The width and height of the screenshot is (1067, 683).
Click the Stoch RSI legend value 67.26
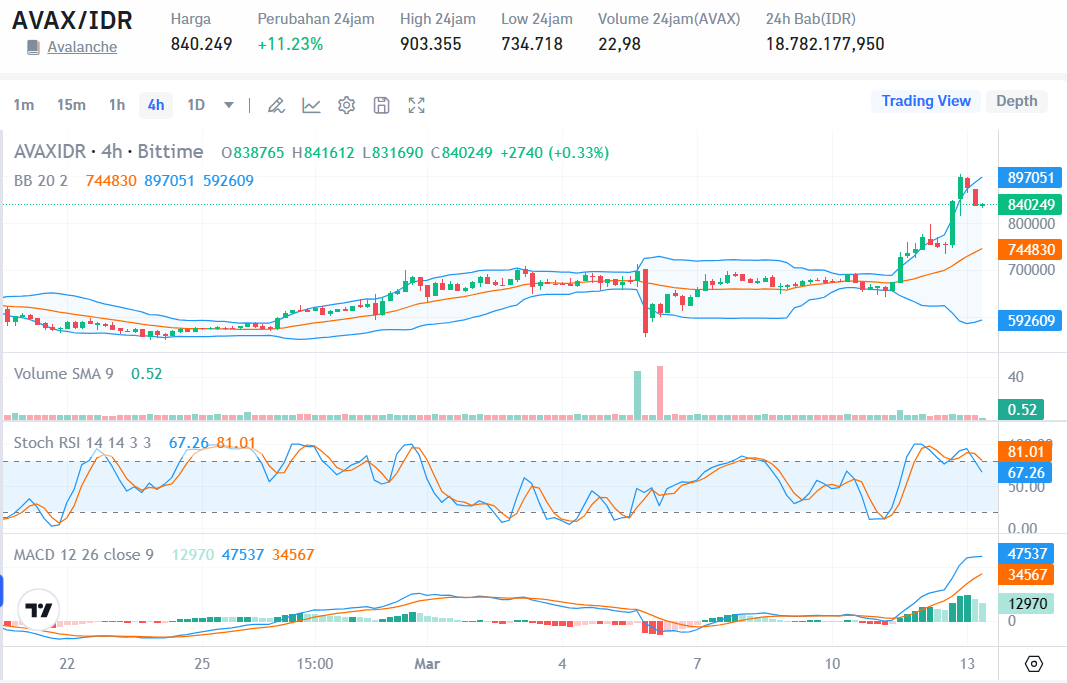[x=188, y=443]
